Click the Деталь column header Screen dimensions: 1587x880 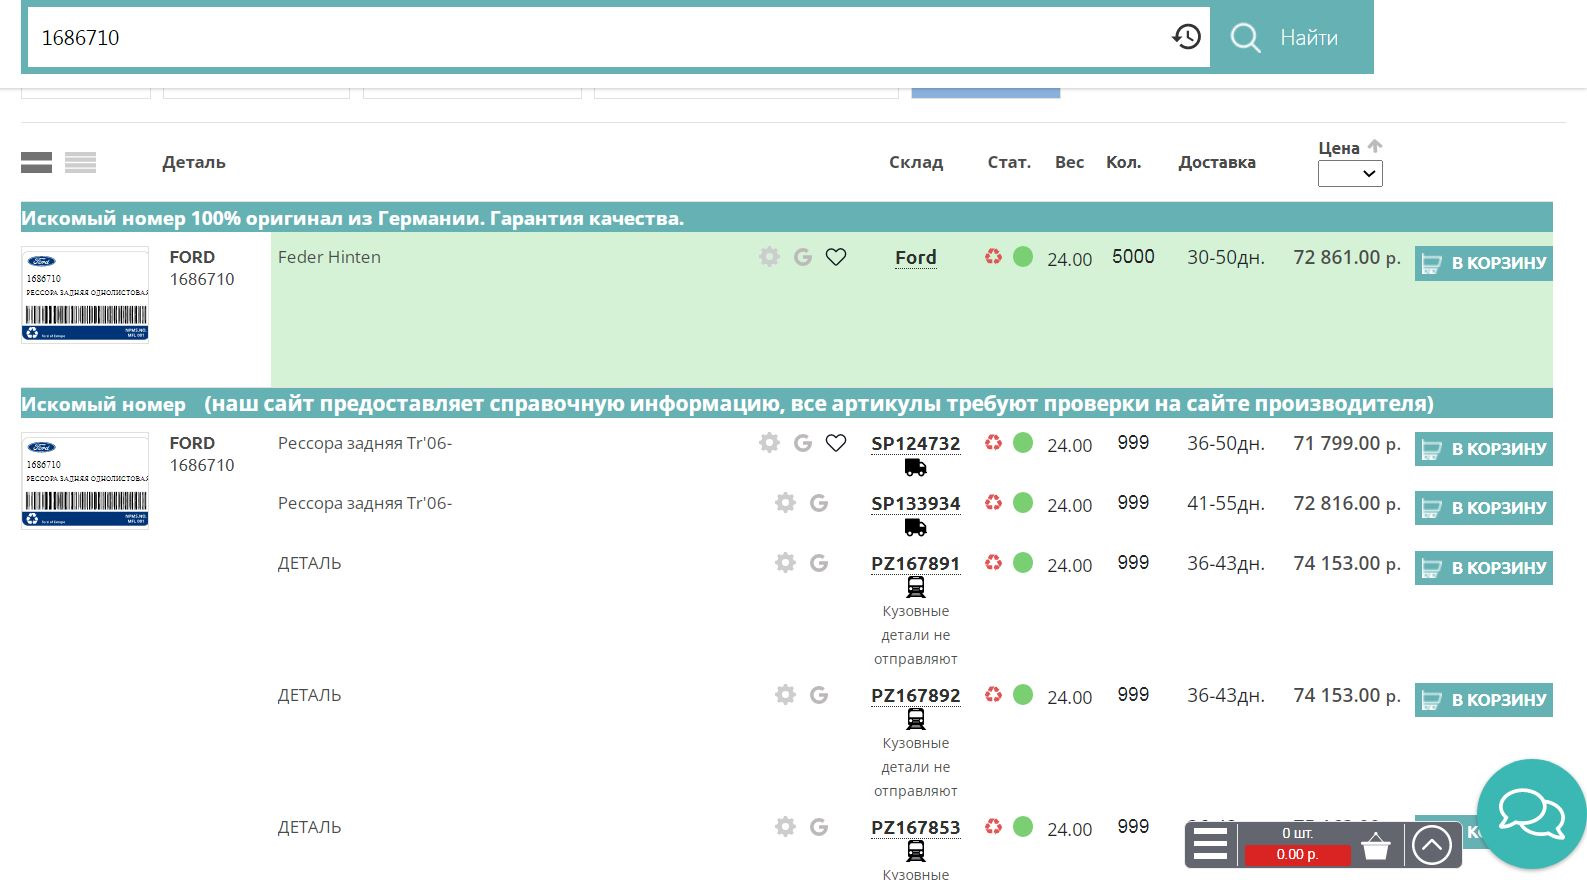(x=194, y=162)
